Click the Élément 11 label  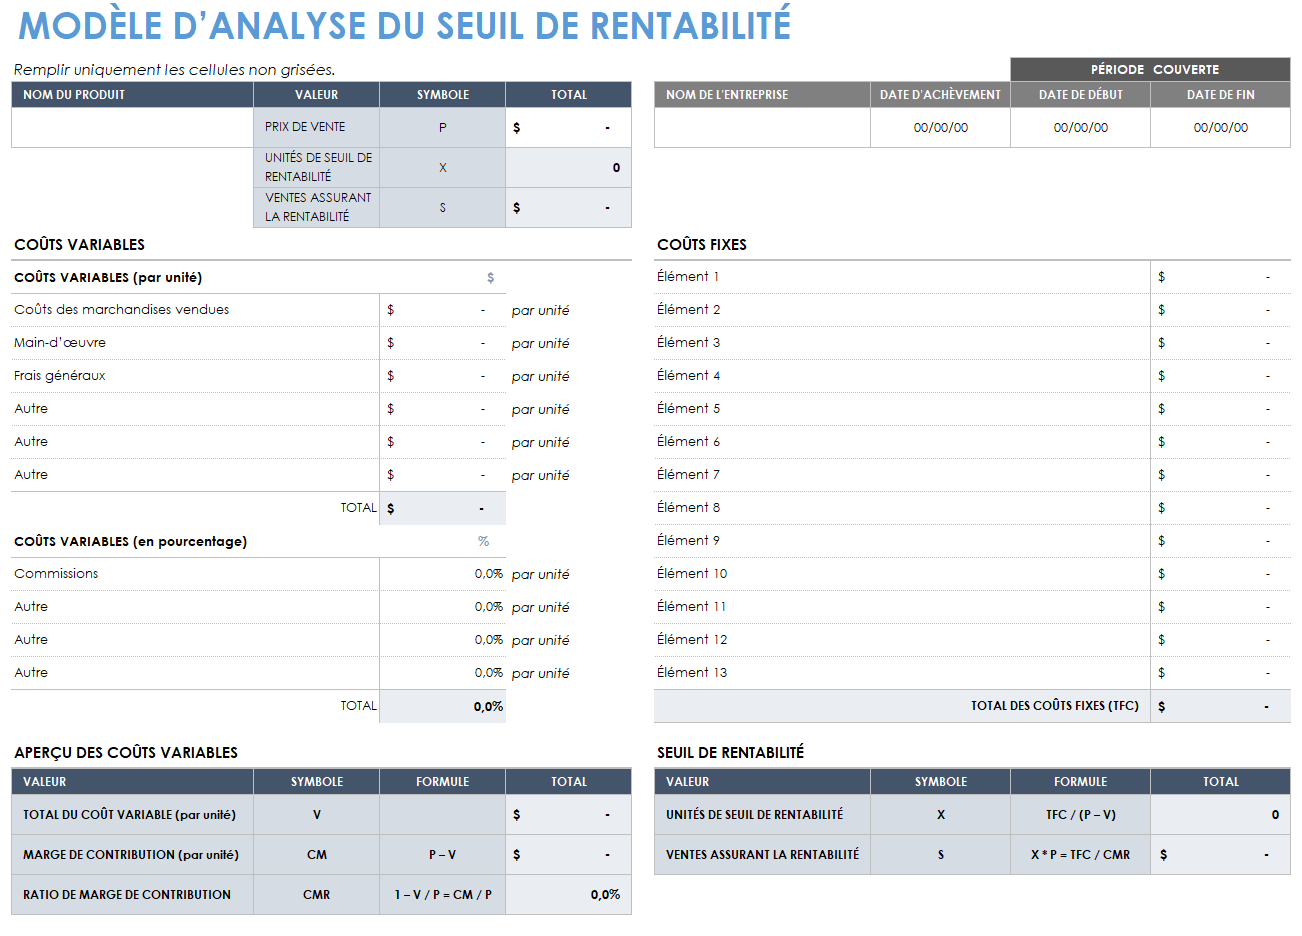tap(692, 607)
